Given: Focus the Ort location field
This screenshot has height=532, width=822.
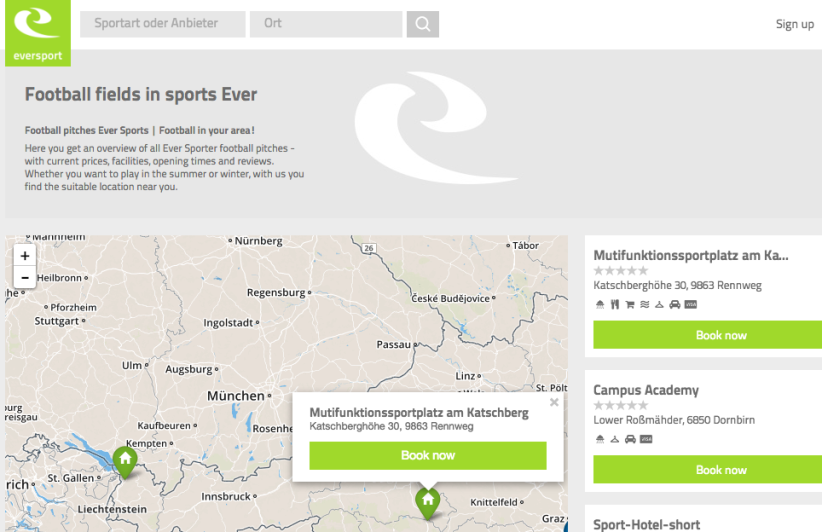Looking at the screenshot, I should [326, 24].
